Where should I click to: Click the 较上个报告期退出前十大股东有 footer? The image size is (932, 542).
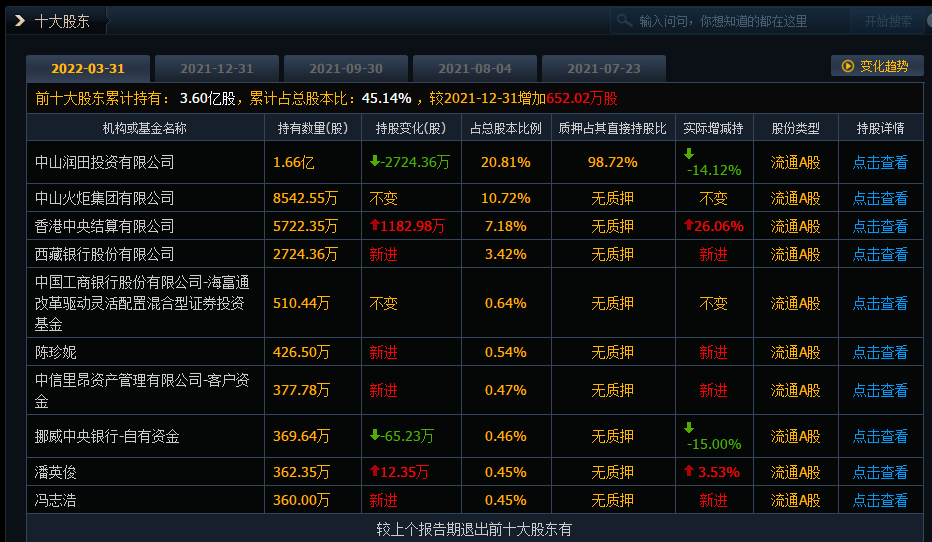coord(474,529)
